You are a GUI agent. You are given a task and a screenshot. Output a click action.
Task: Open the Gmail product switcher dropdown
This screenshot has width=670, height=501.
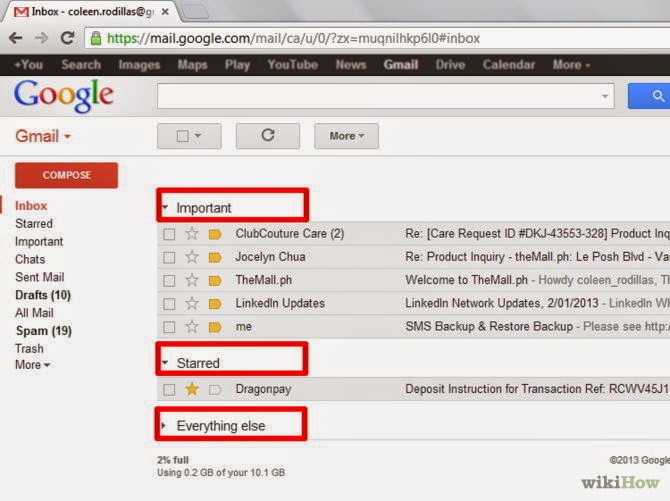click(43, 136)
